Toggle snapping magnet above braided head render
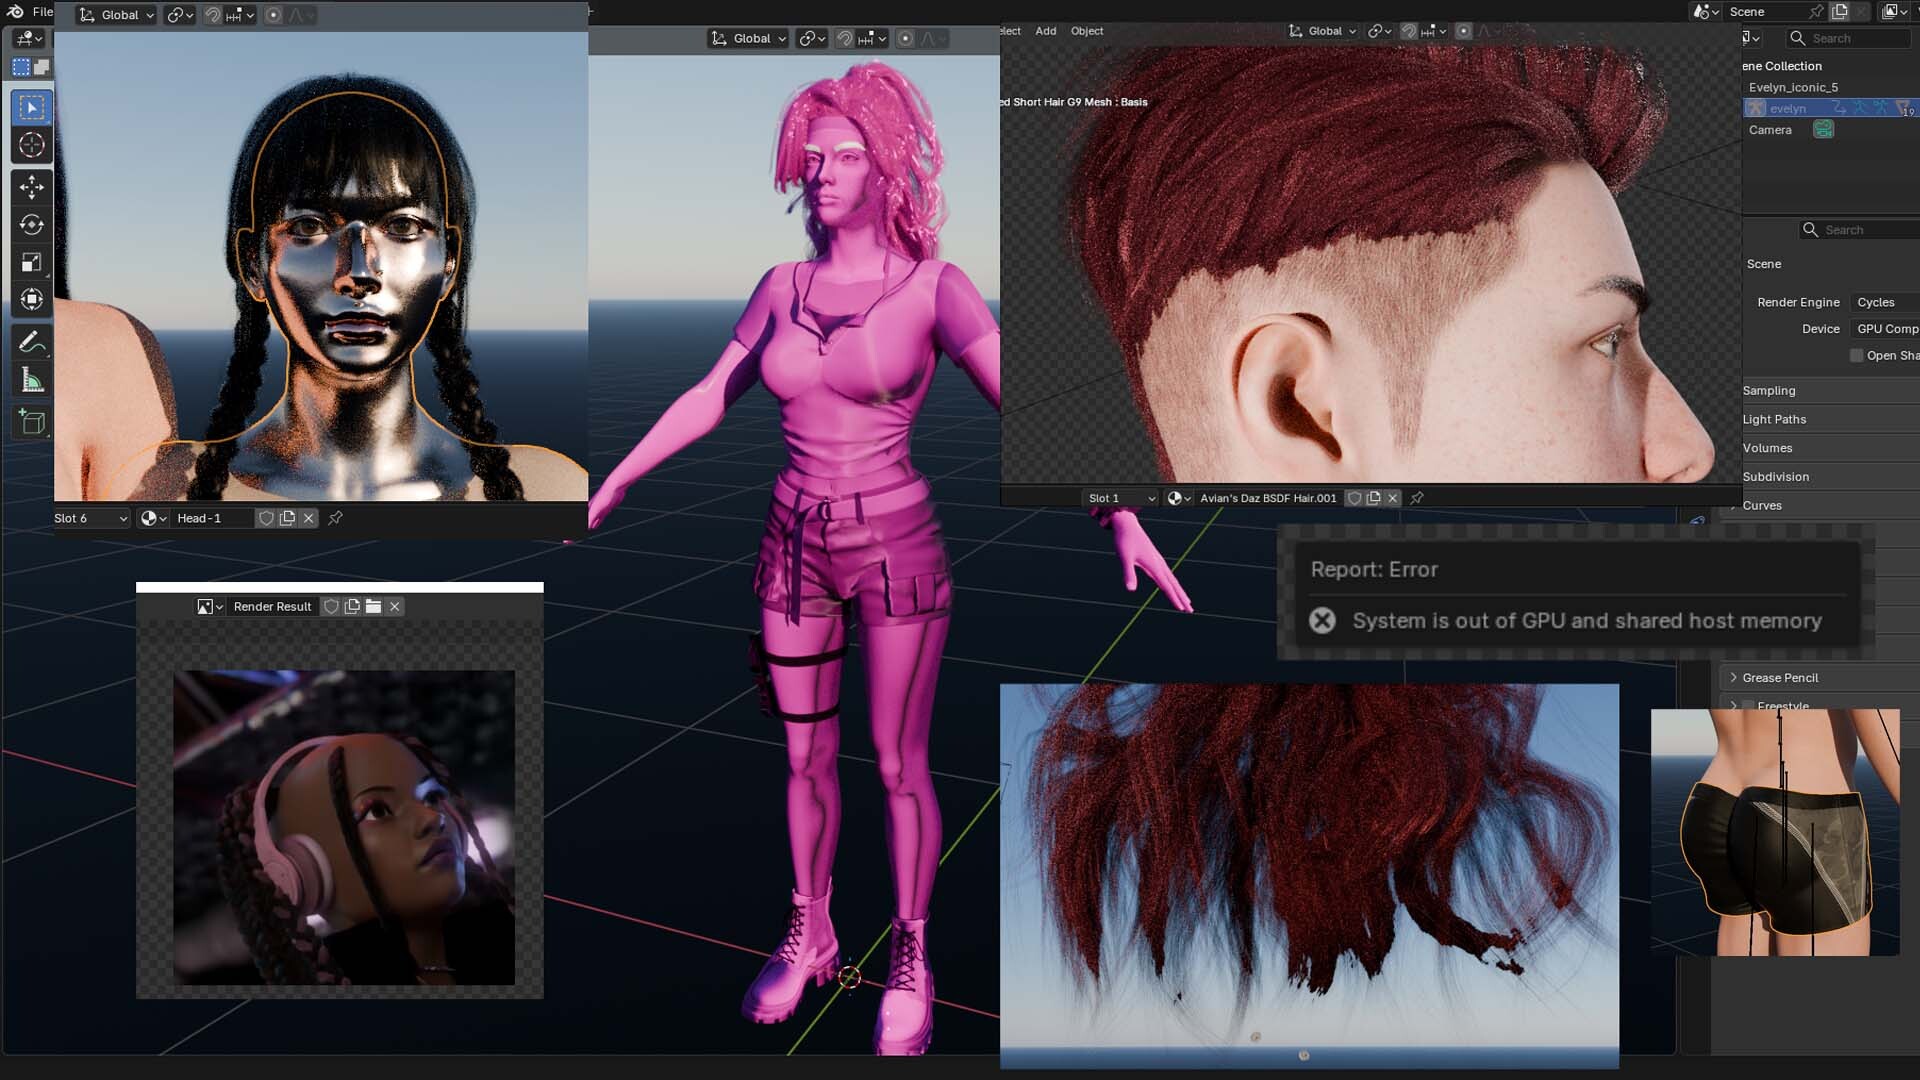This screenshot has width=1920, height=1080. (212, 15)
